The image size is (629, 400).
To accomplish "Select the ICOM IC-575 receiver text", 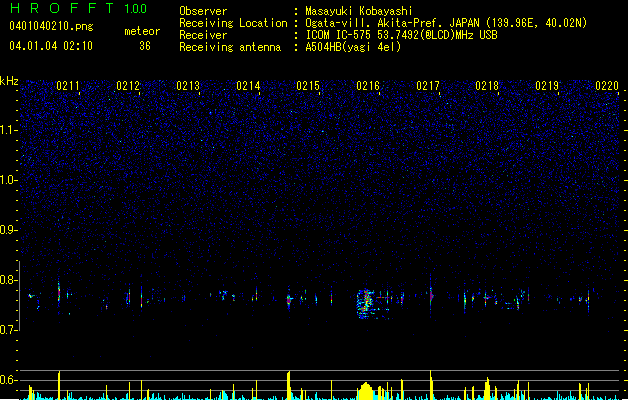I will coord(401,35).
